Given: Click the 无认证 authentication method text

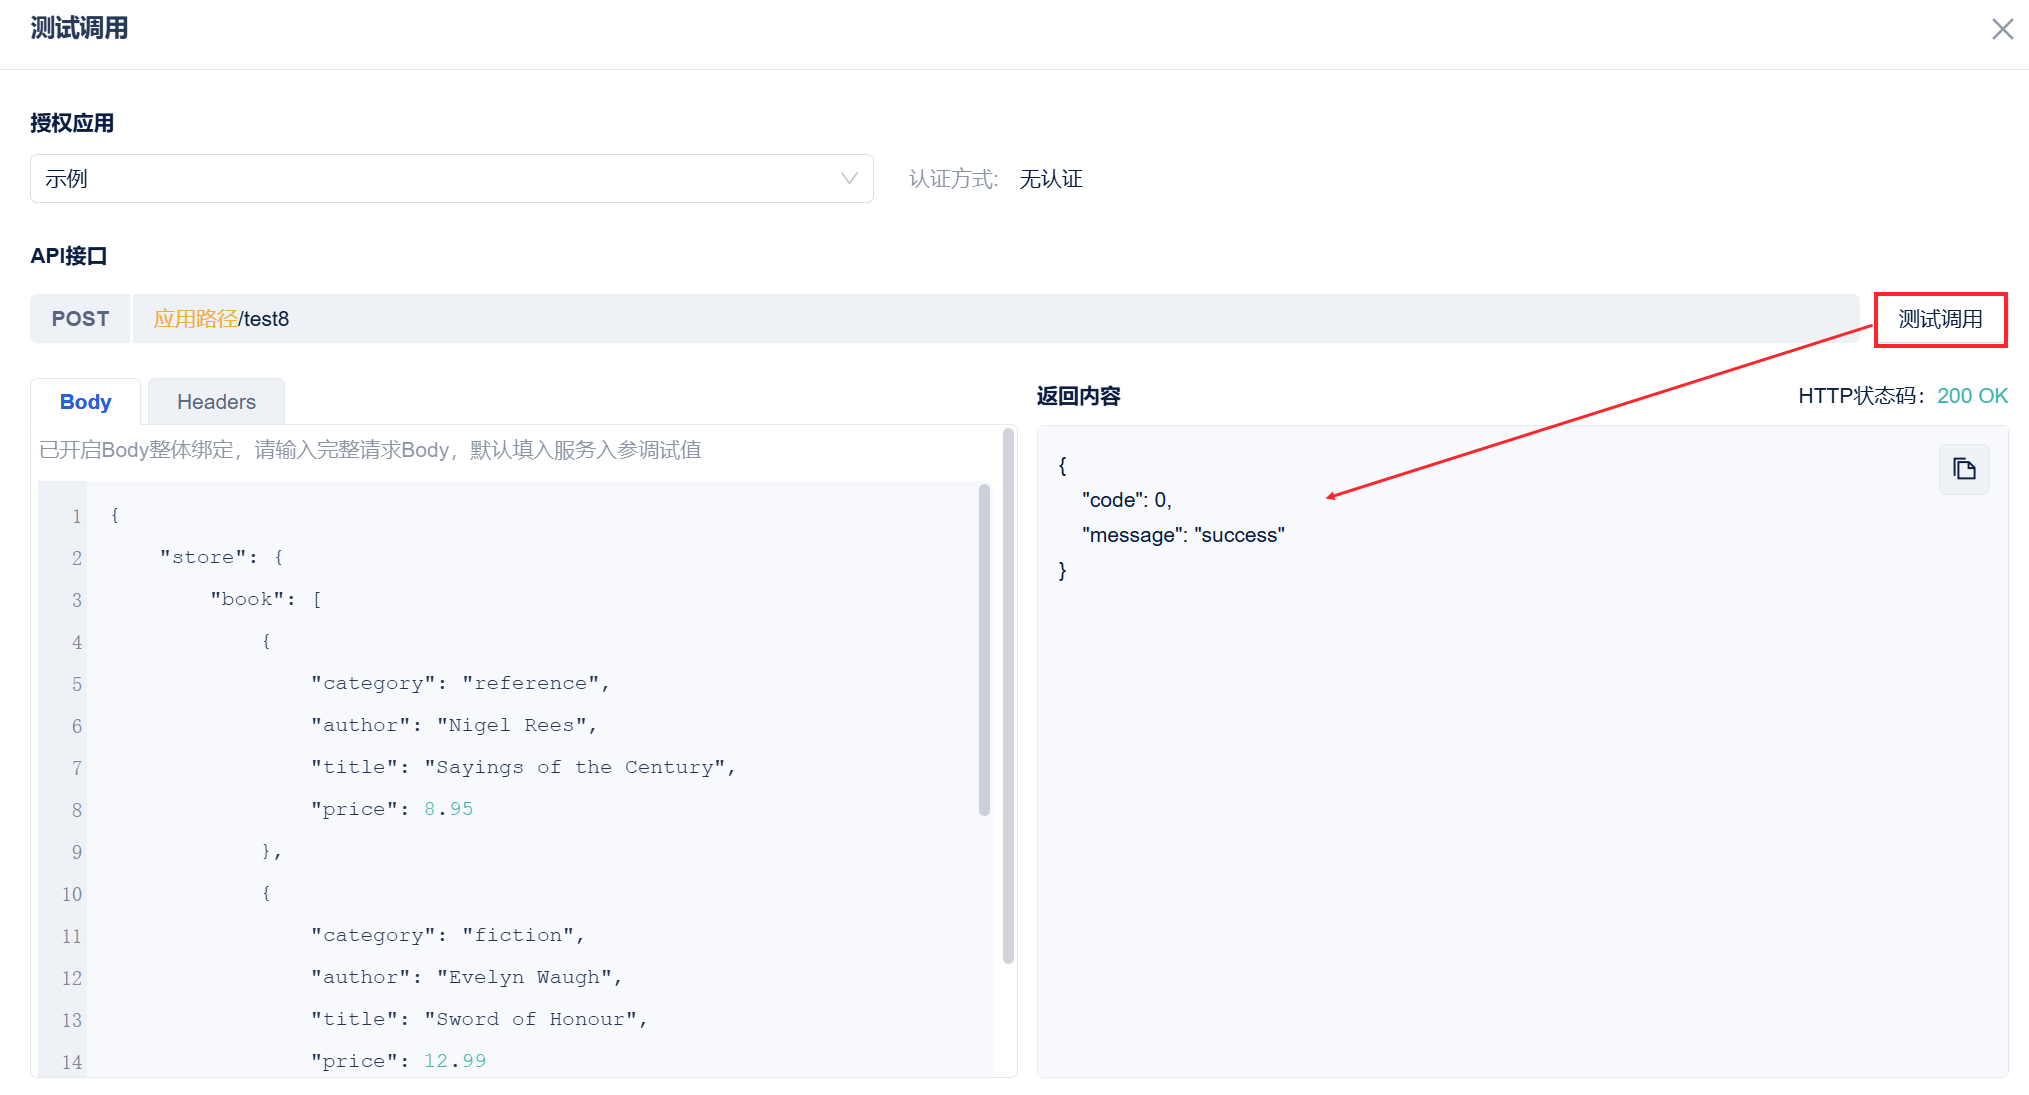Looking at the screenshot, I should coord(1051,179).
